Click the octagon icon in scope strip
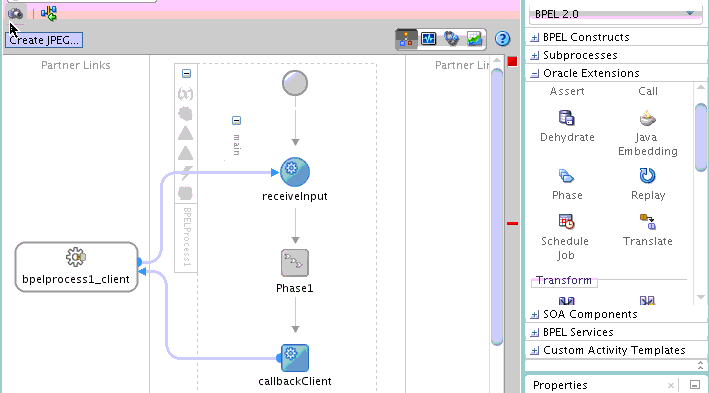 tap(185, 193)
